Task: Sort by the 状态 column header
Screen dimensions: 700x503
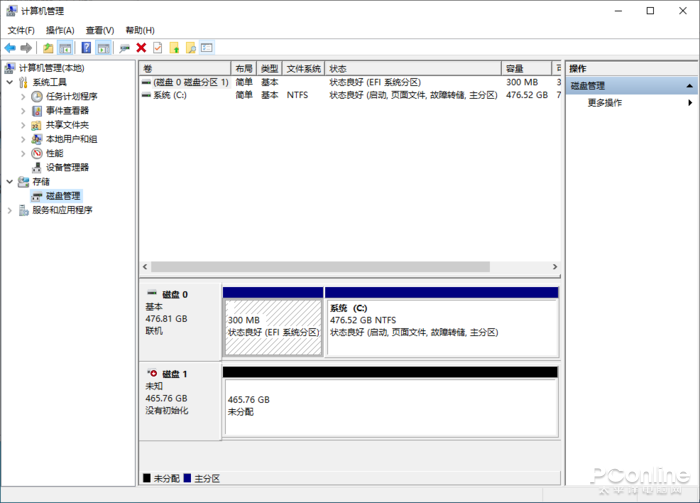Action: (x=413, y=69)
